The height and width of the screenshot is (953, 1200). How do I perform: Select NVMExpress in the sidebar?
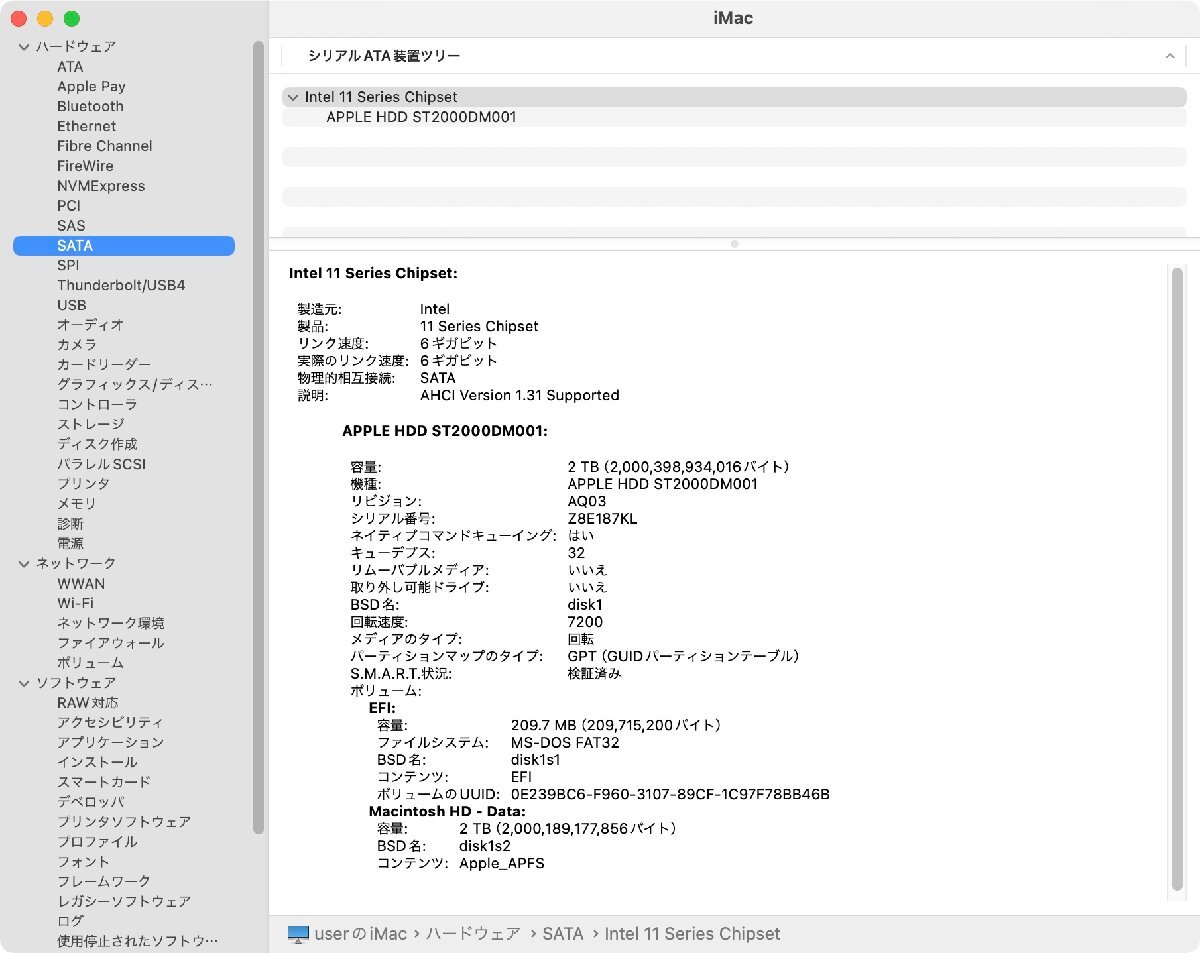point(100,186)
